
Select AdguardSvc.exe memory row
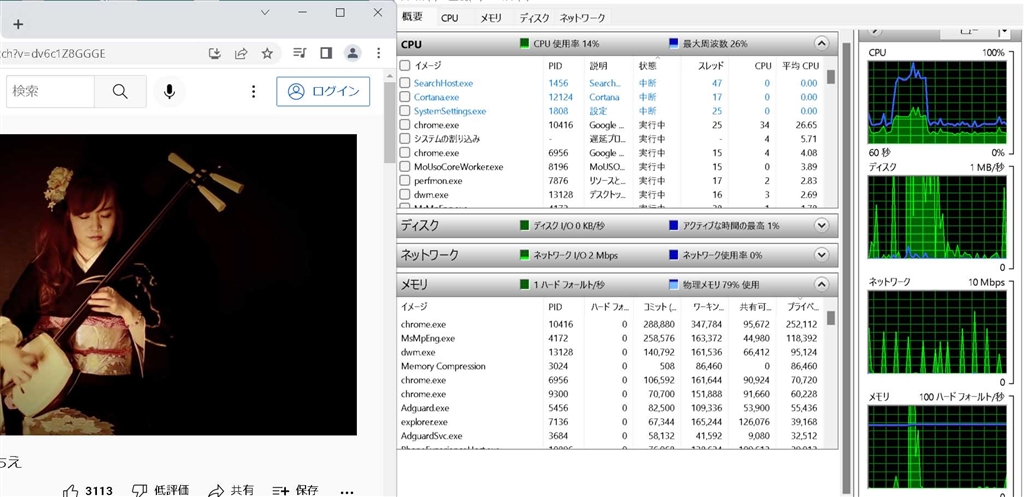611,436
